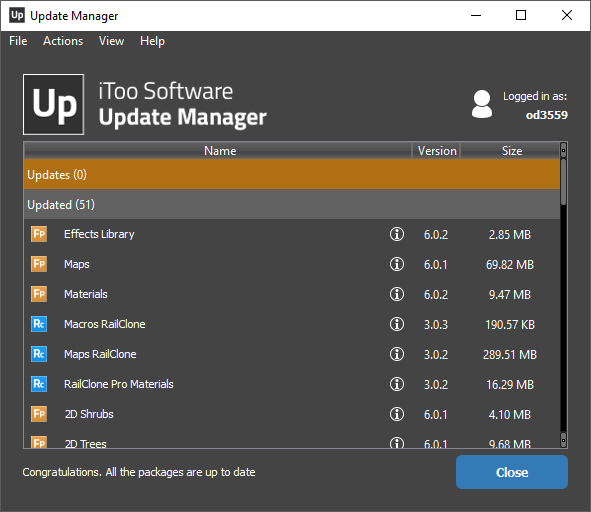Click the scrollbar down arrow
The height and width of the screenshot is (512, 591).
tap(563, 440)
